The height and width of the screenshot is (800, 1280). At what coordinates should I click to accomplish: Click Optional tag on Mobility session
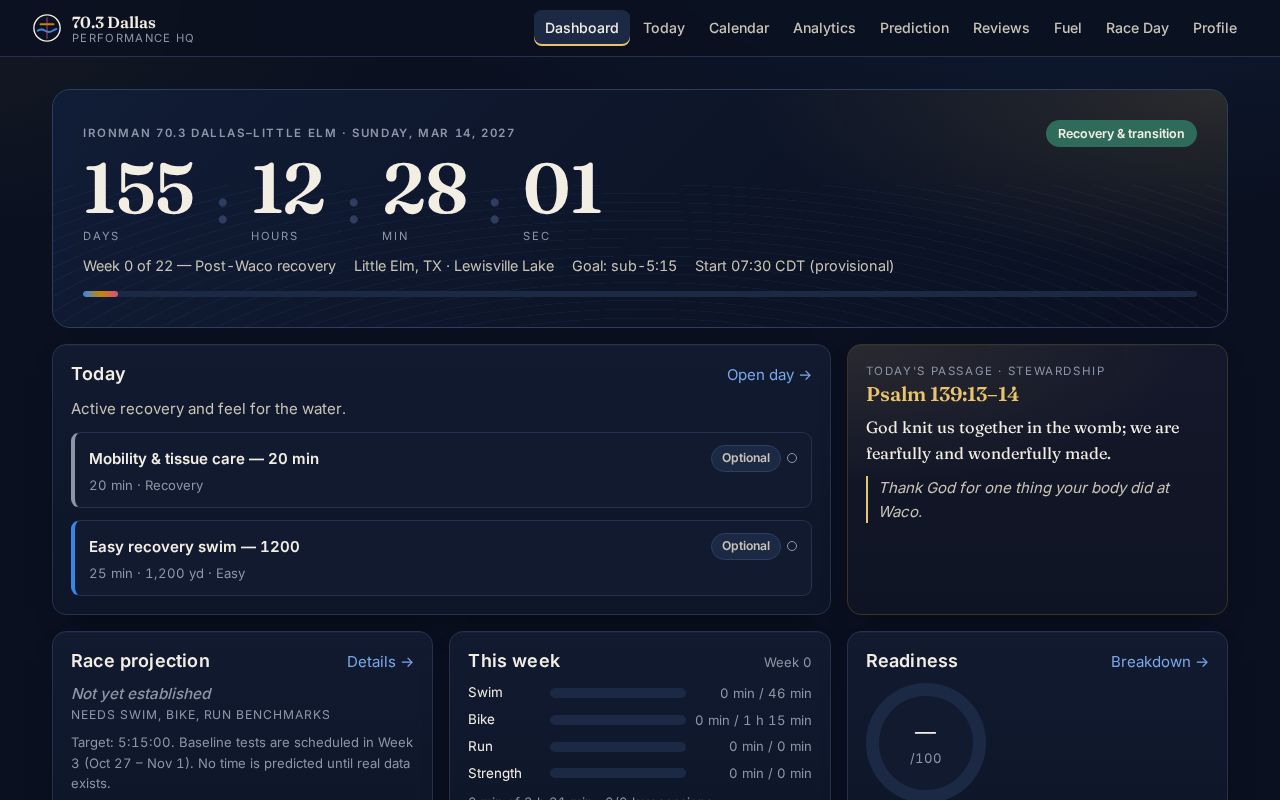point(746,458)
